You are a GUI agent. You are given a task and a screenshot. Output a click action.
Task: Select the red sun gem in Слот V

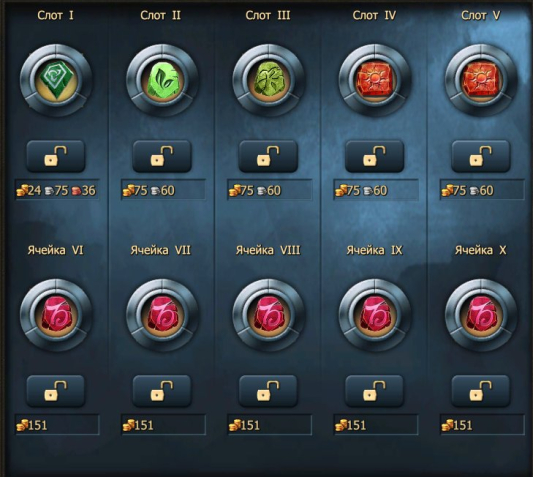[x=481, y=80]
